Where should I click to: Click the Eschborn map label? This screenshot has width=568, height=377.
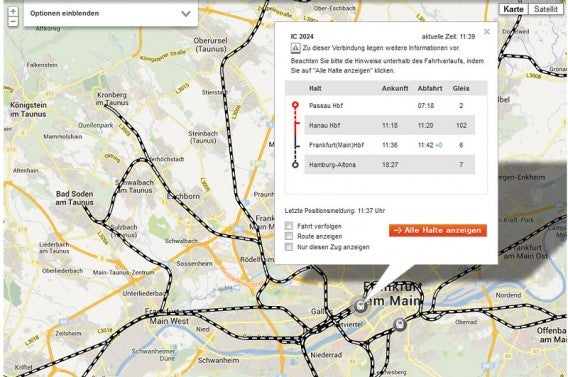pyautogui.click(x=183, y=196)
